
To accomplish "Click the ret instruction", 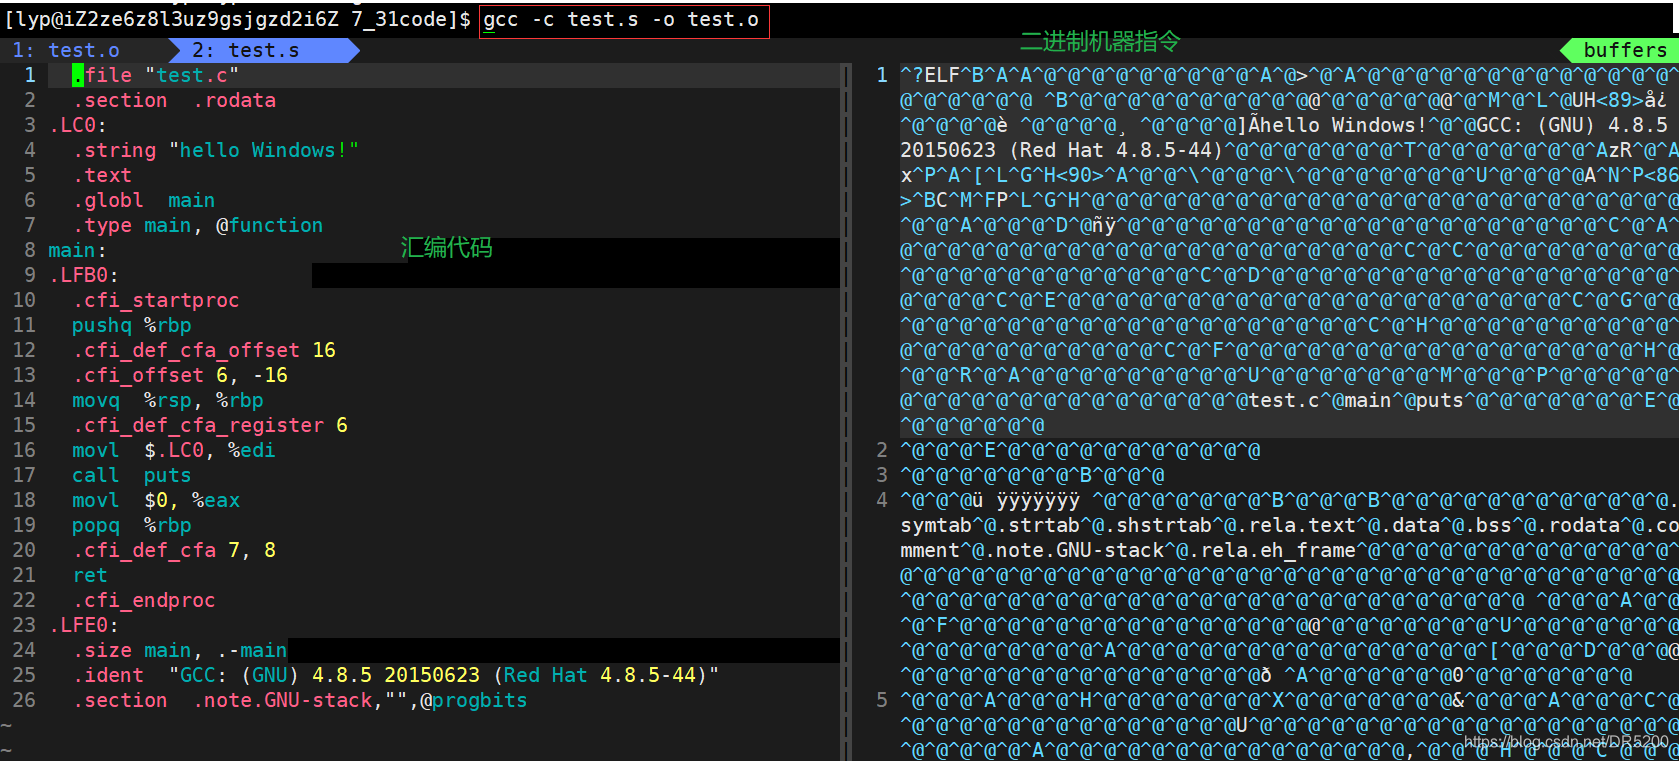I will (x=90, y=575).
